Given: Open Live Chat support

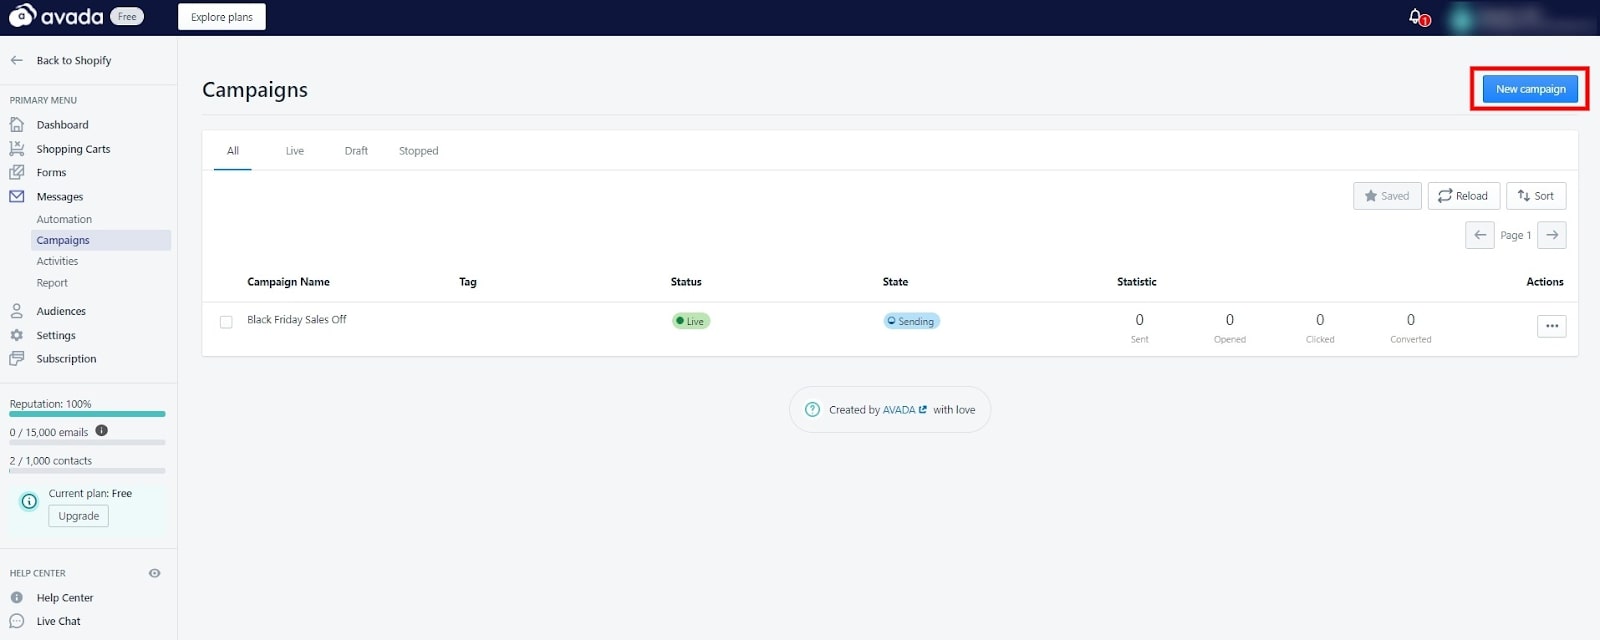Looking at the screenshot, I should tap(58, 621).
